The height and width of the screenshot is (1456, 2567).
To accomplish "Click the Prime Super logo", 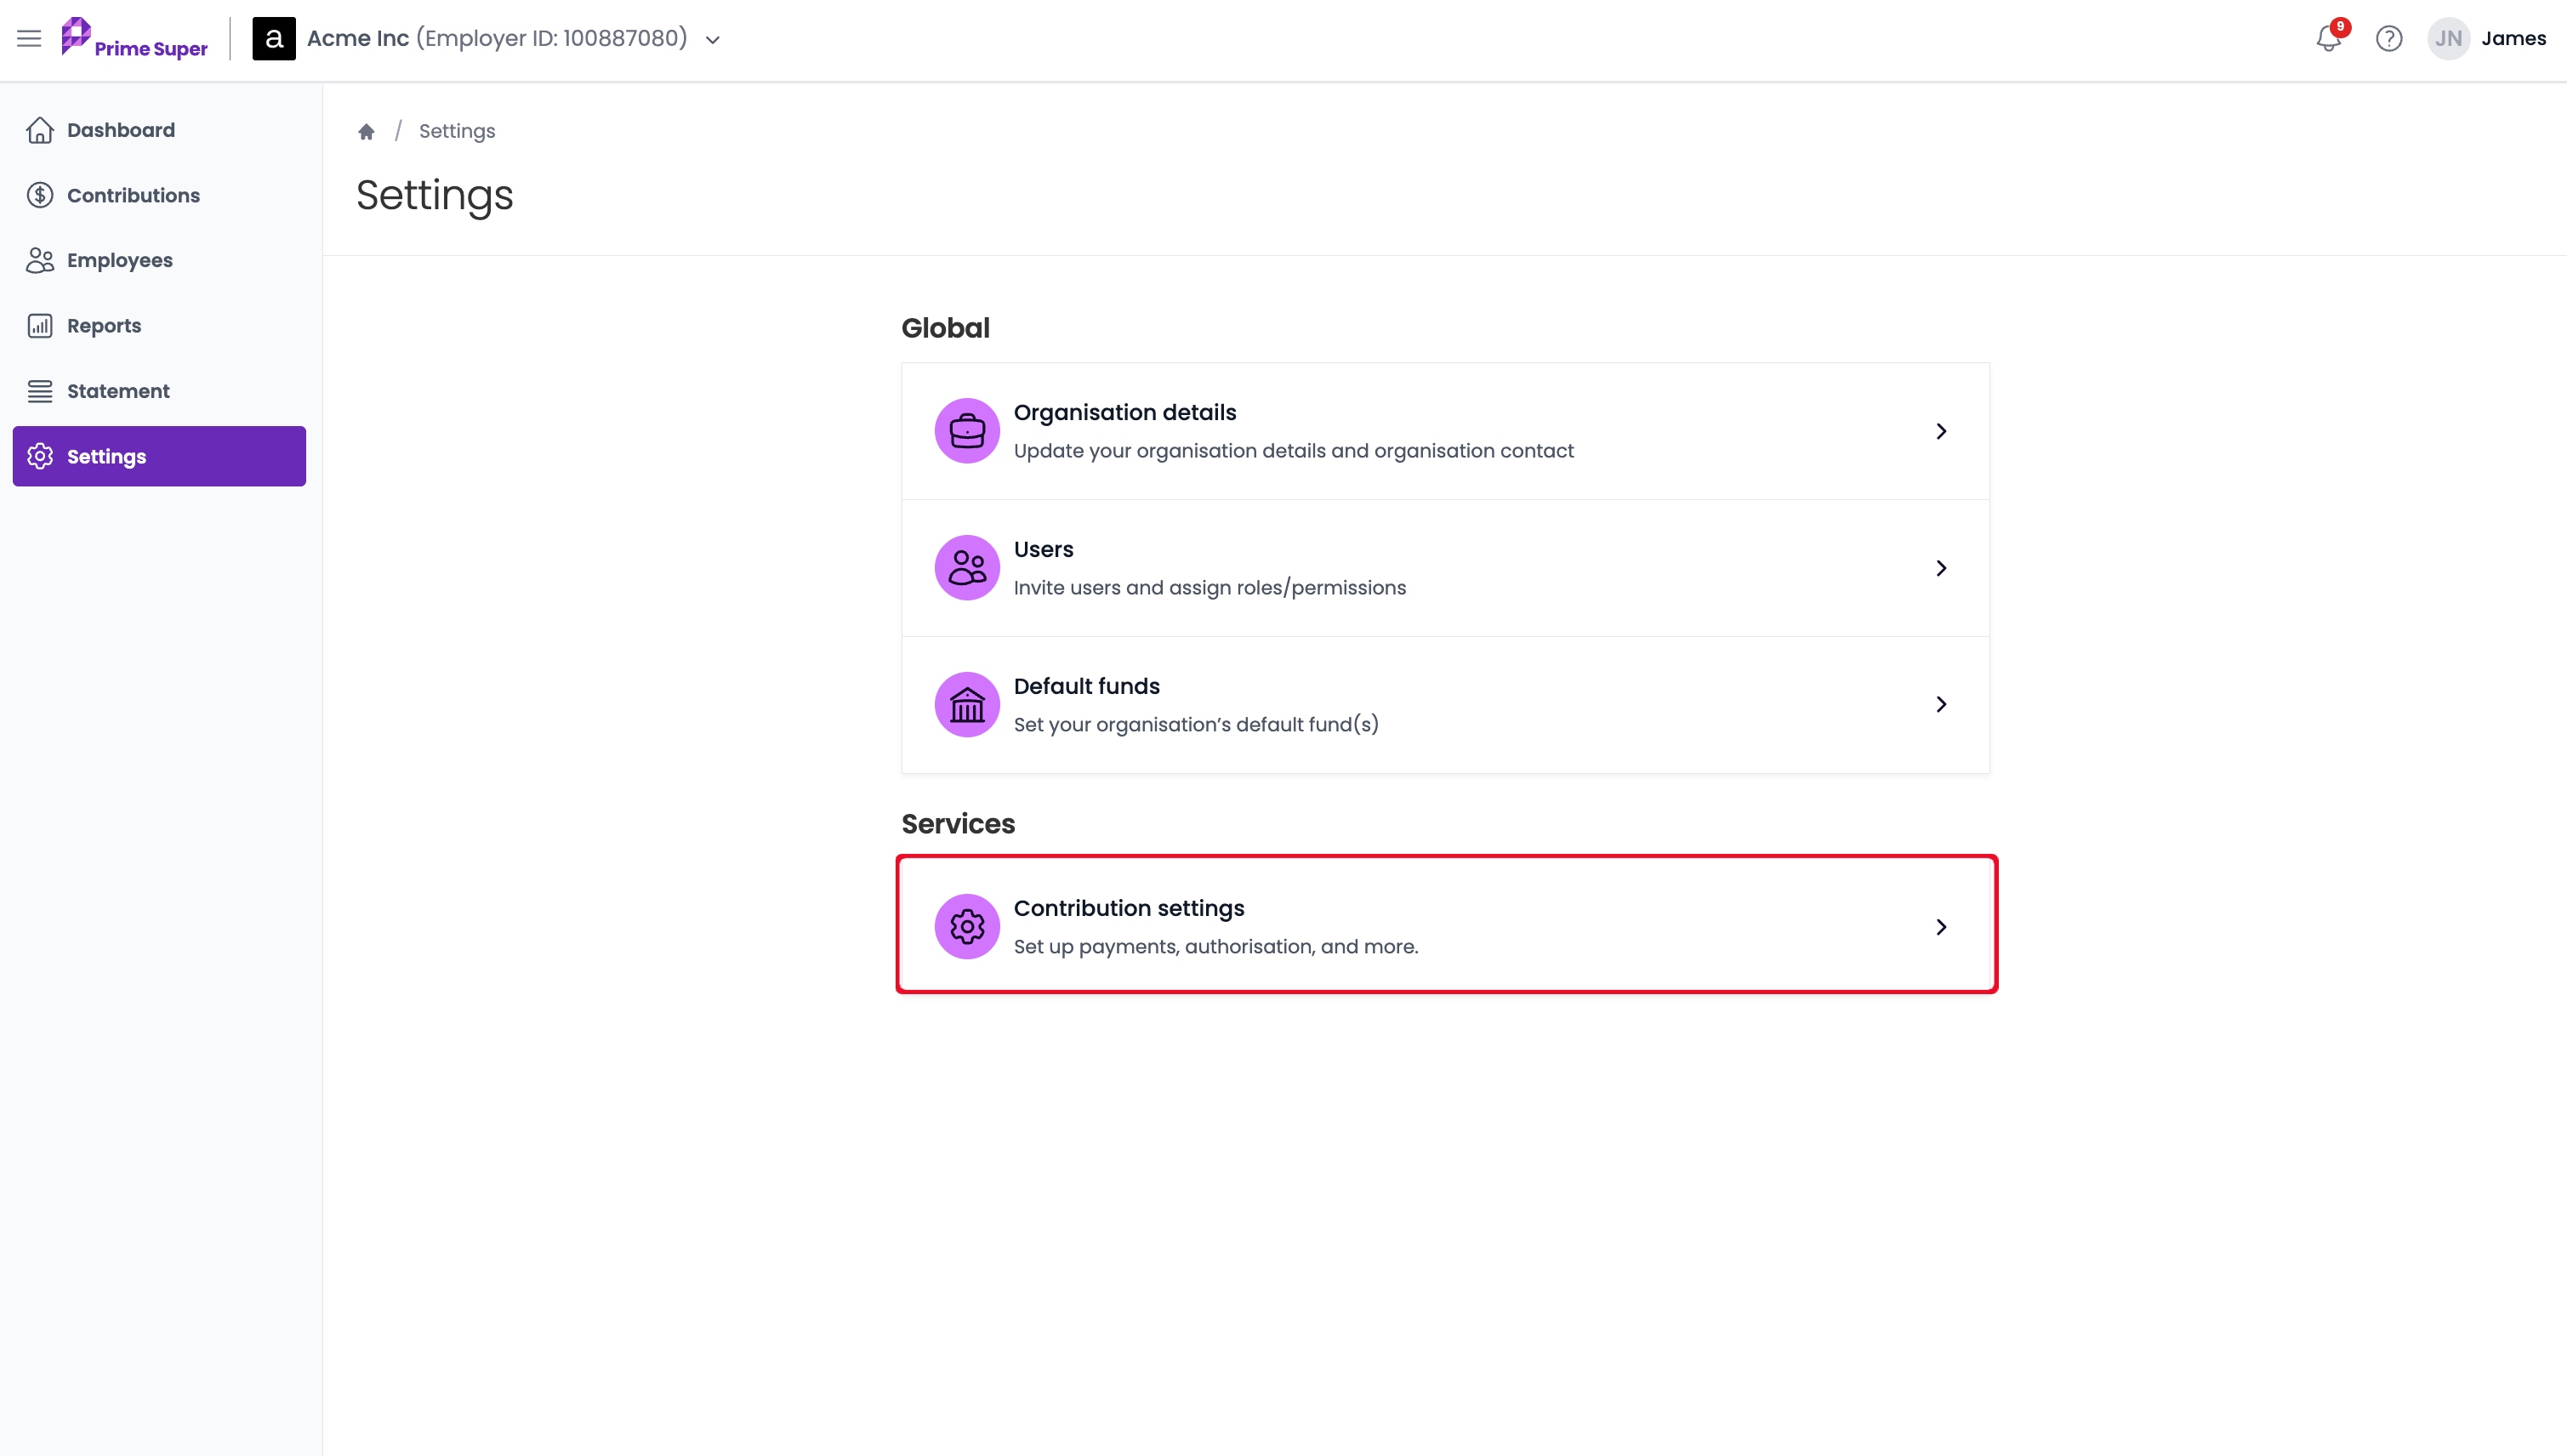I will 134,39.
